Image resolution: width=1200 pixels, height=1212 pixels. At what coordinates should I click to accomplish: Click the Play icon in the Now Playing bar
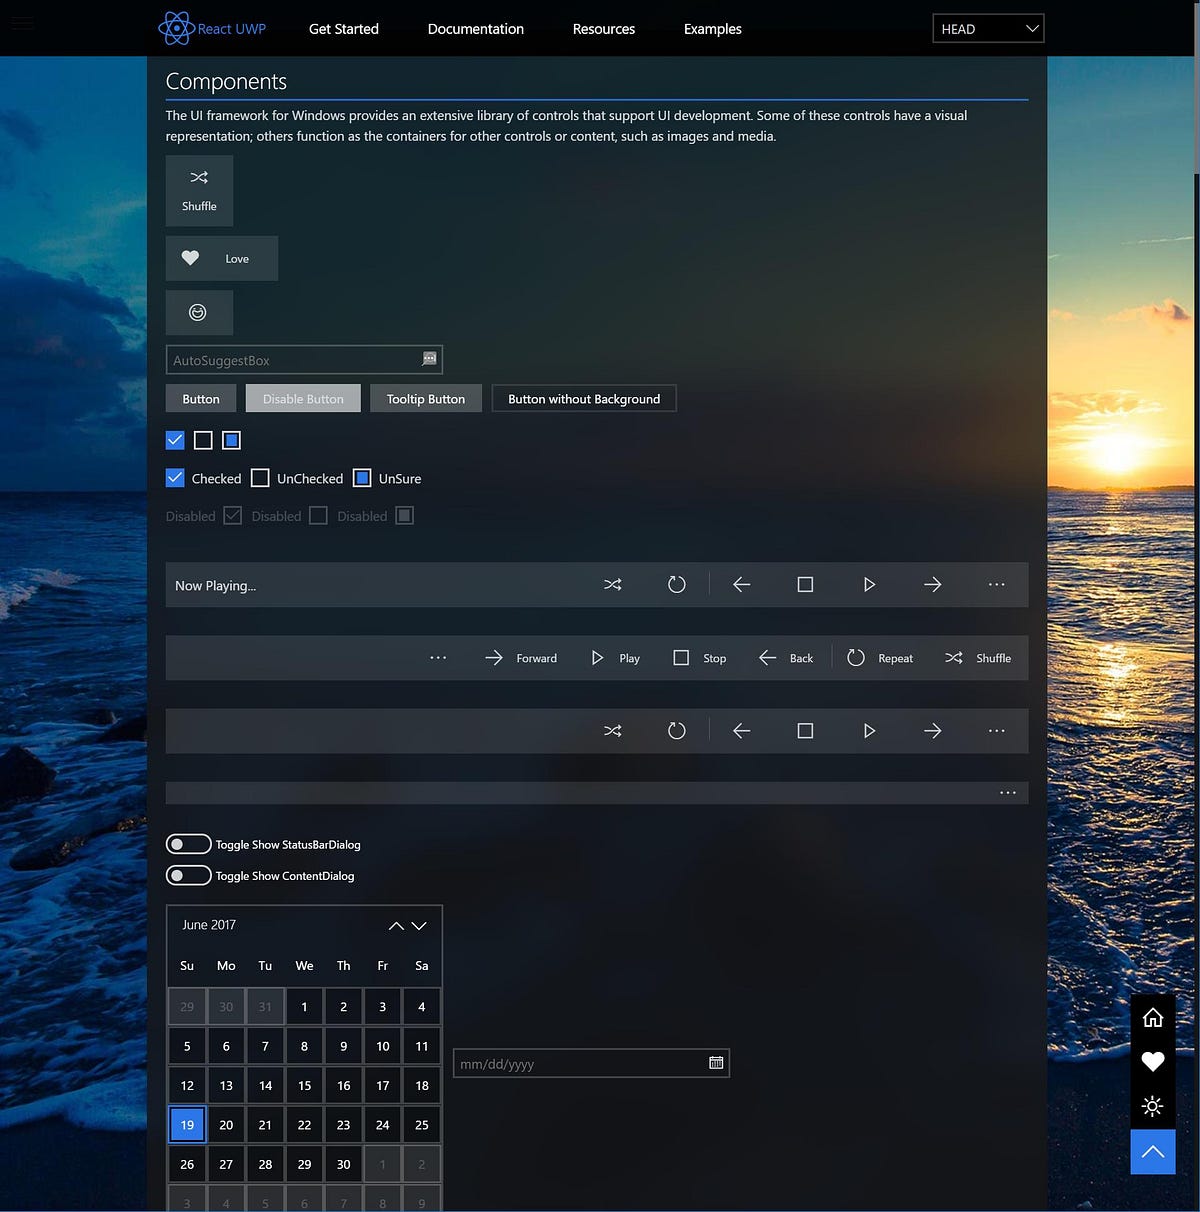(869, 584)
